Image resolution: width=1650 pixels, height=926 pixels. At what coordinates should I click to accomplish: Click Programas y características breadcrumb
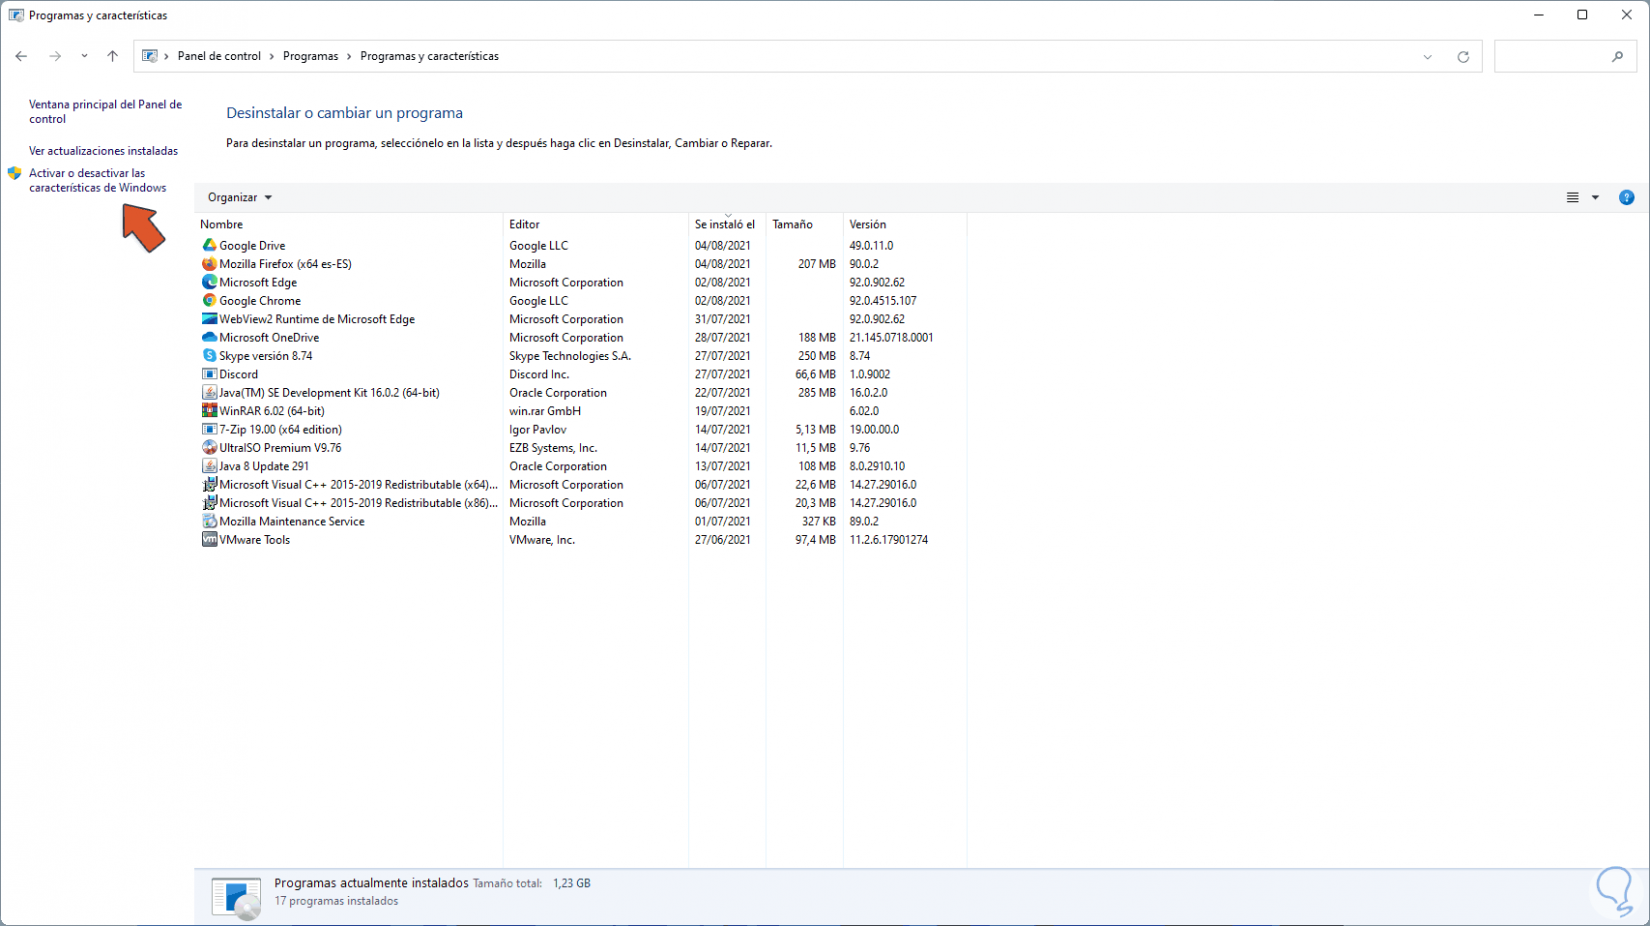click(x=429, y=56)
